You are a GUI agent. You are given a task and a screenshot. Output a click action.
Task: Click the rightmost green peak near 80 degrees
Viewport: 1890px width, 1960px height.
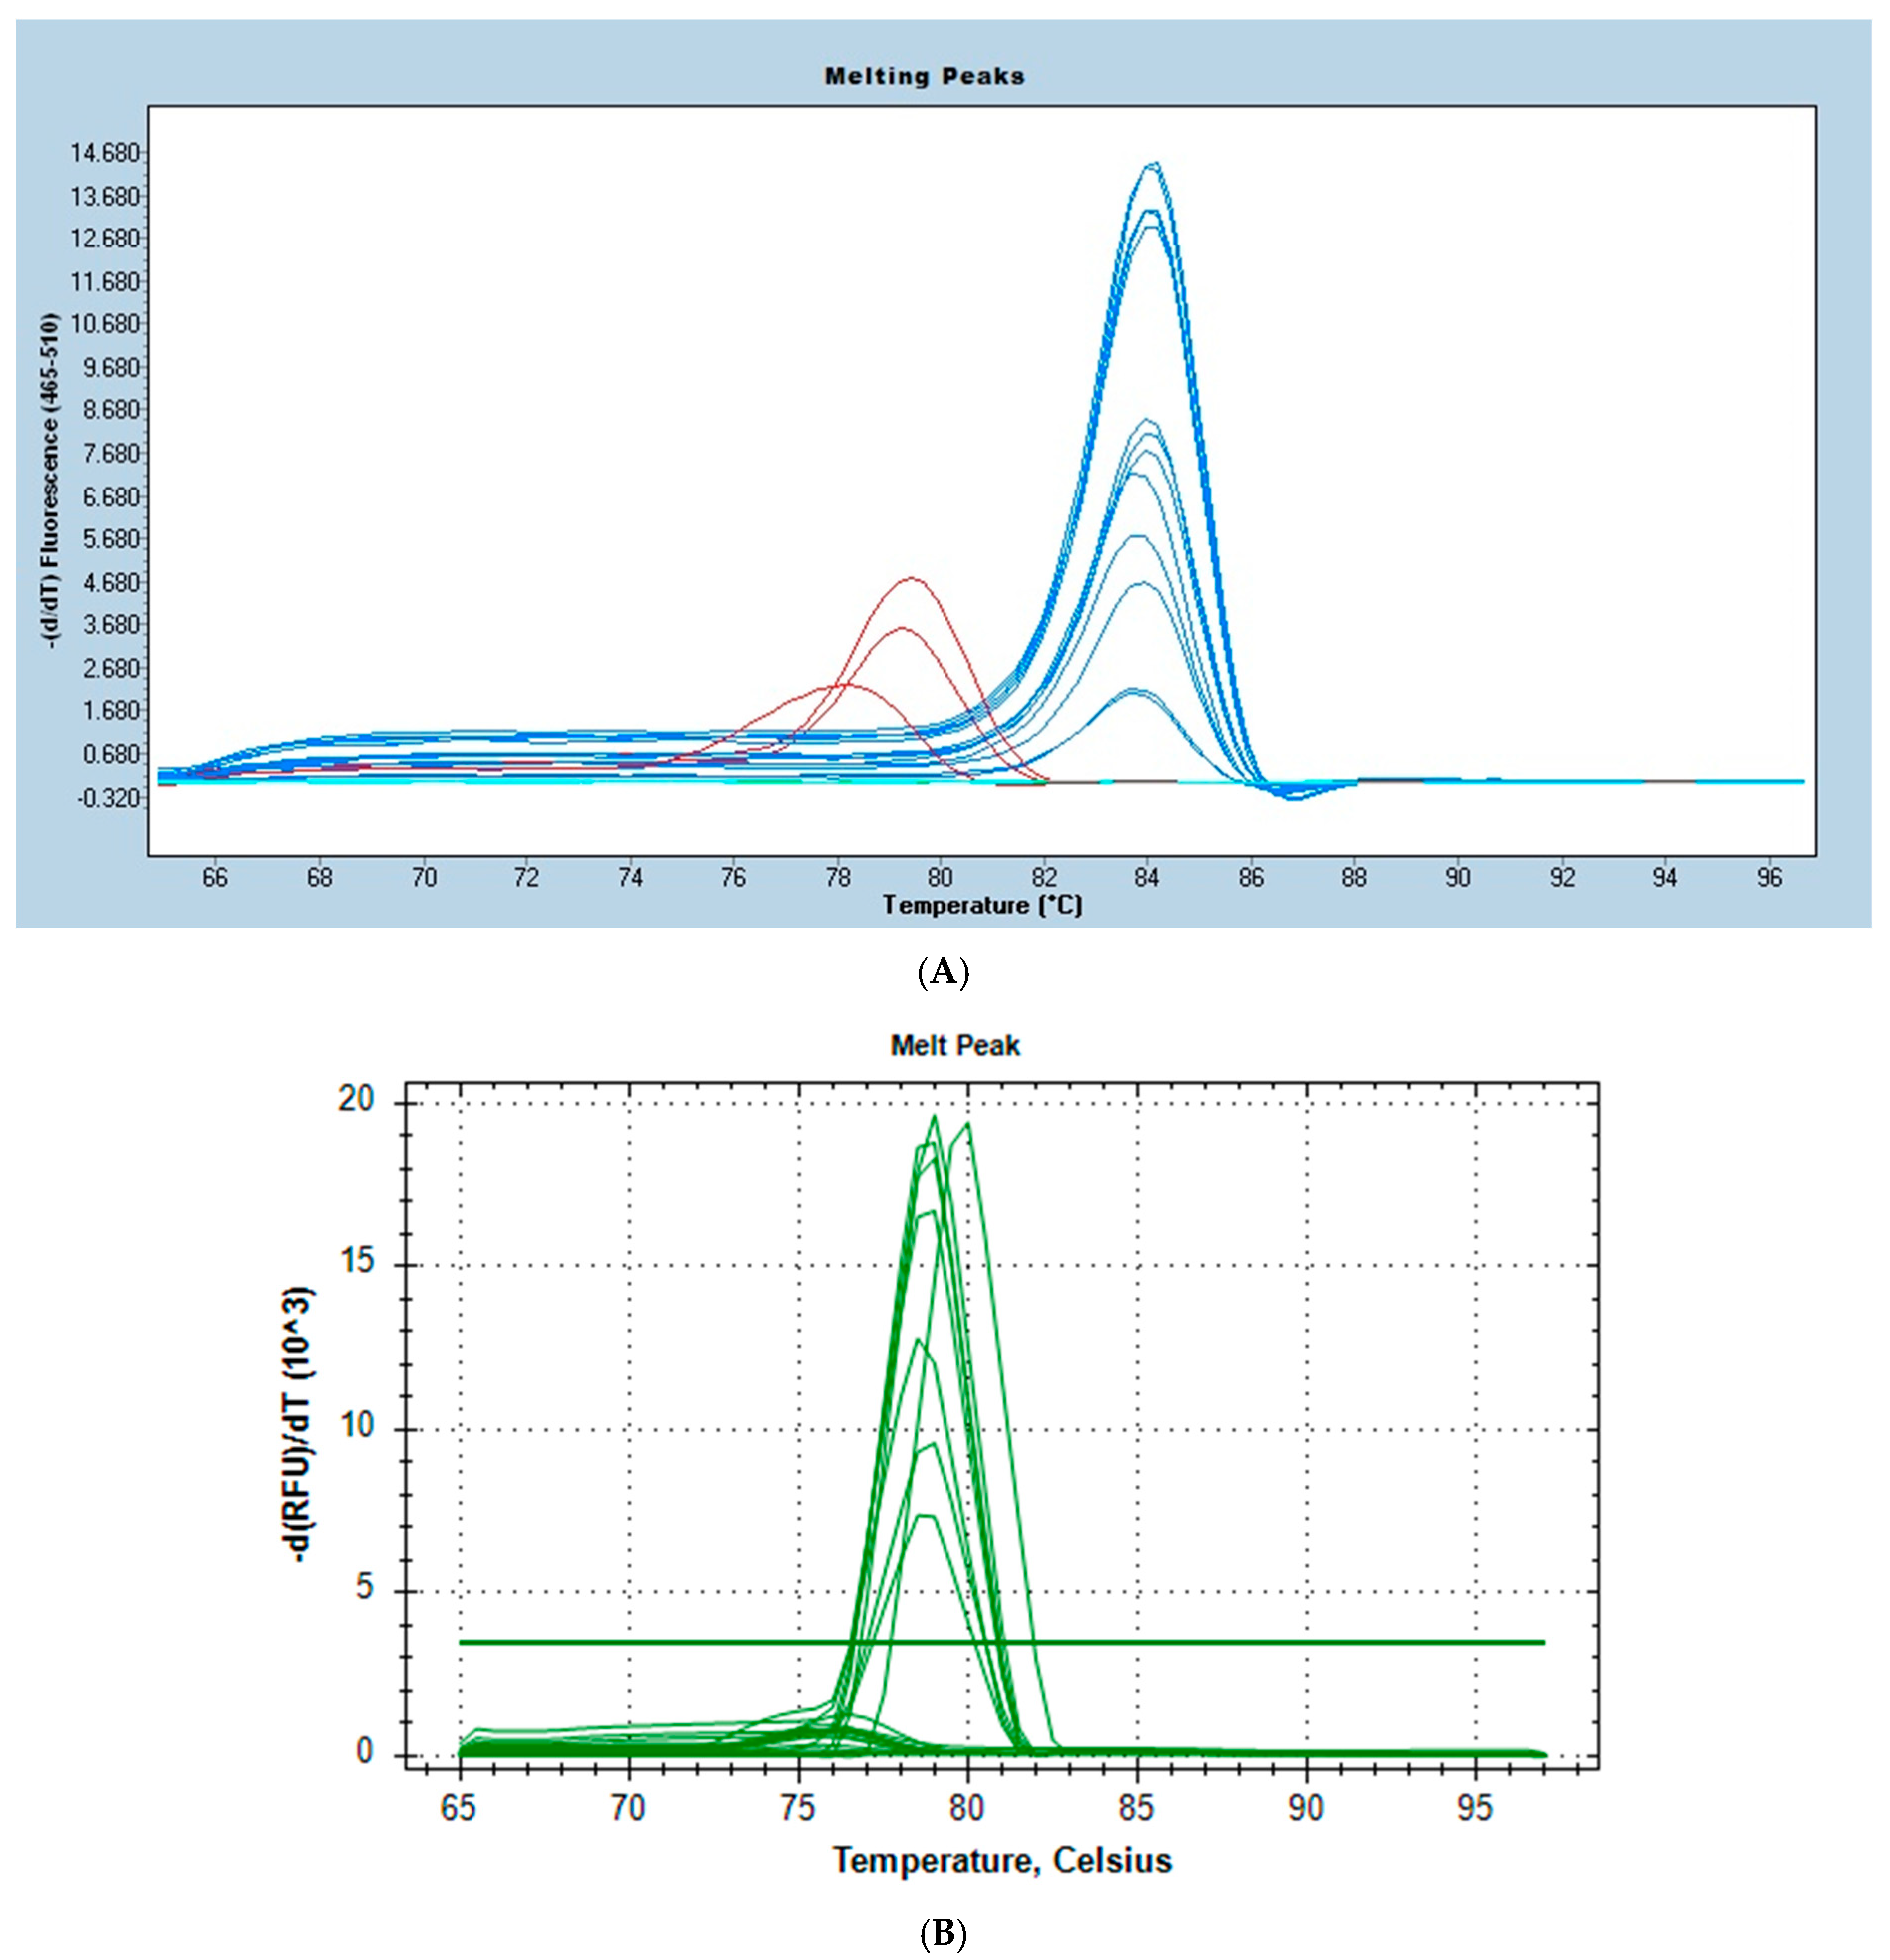pyautogui.click(x=968, y=1124)
